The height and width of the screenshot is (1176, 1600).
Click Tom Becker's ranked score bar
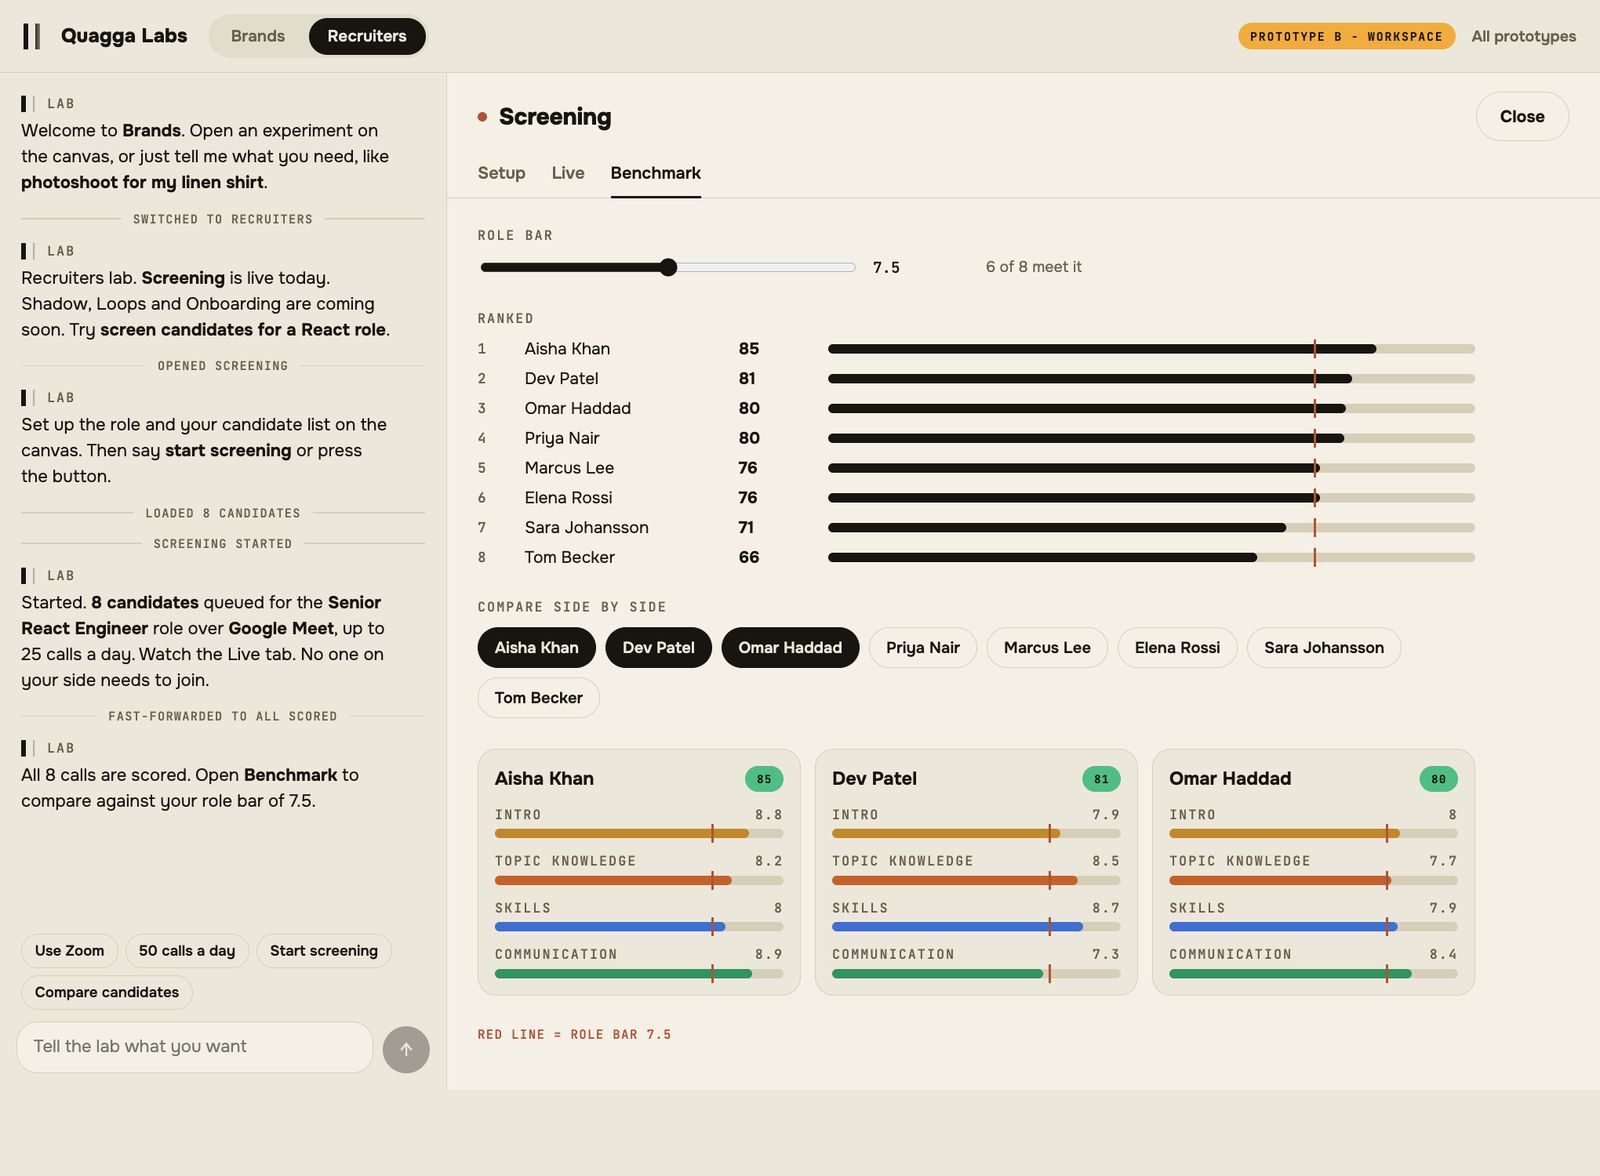(1151, 558)
